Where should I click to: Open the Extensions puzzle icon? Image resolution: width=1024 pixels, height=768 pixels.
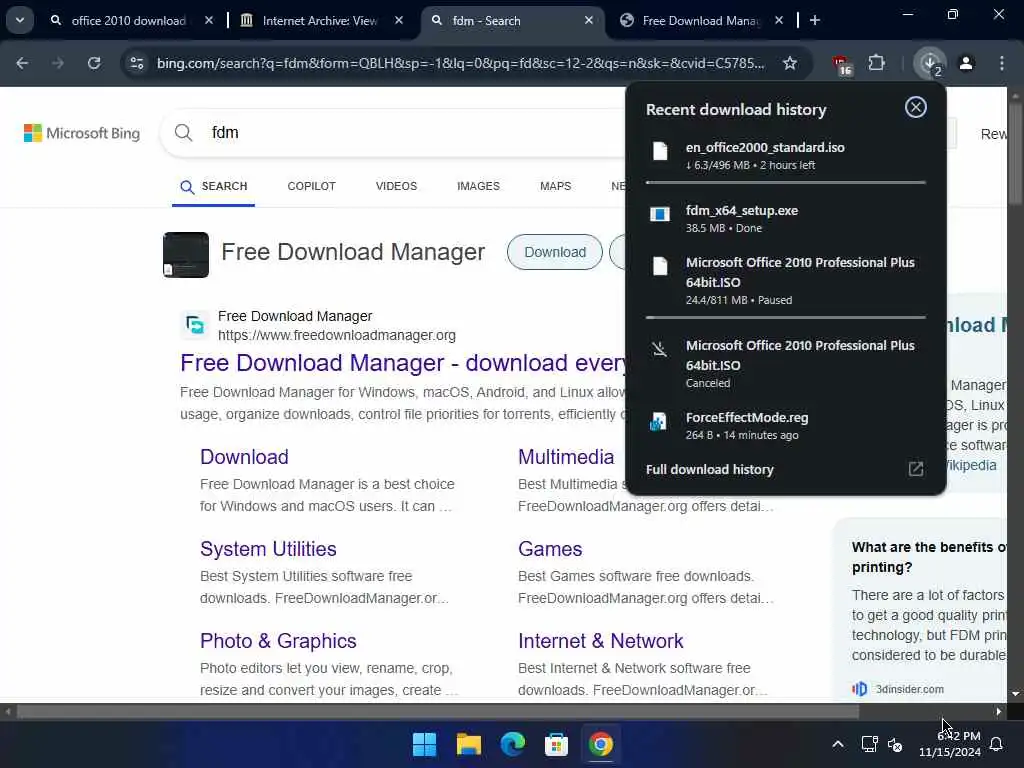click(876, 63)
